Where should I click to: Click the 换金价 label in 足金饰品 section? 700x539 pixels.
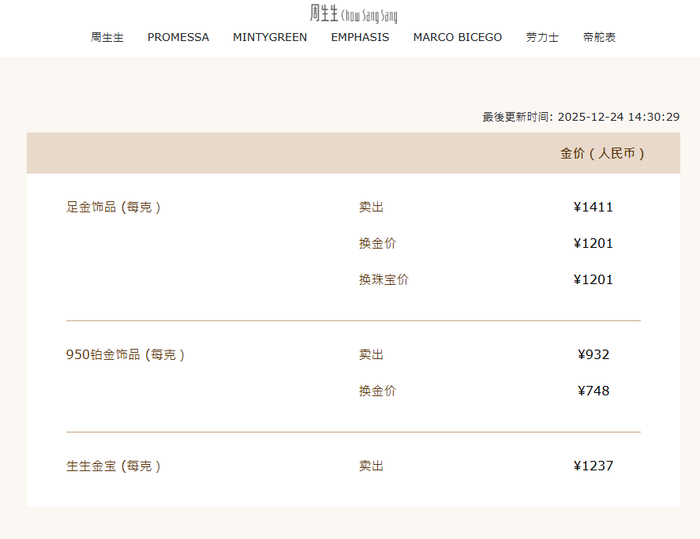coord(377,243)
